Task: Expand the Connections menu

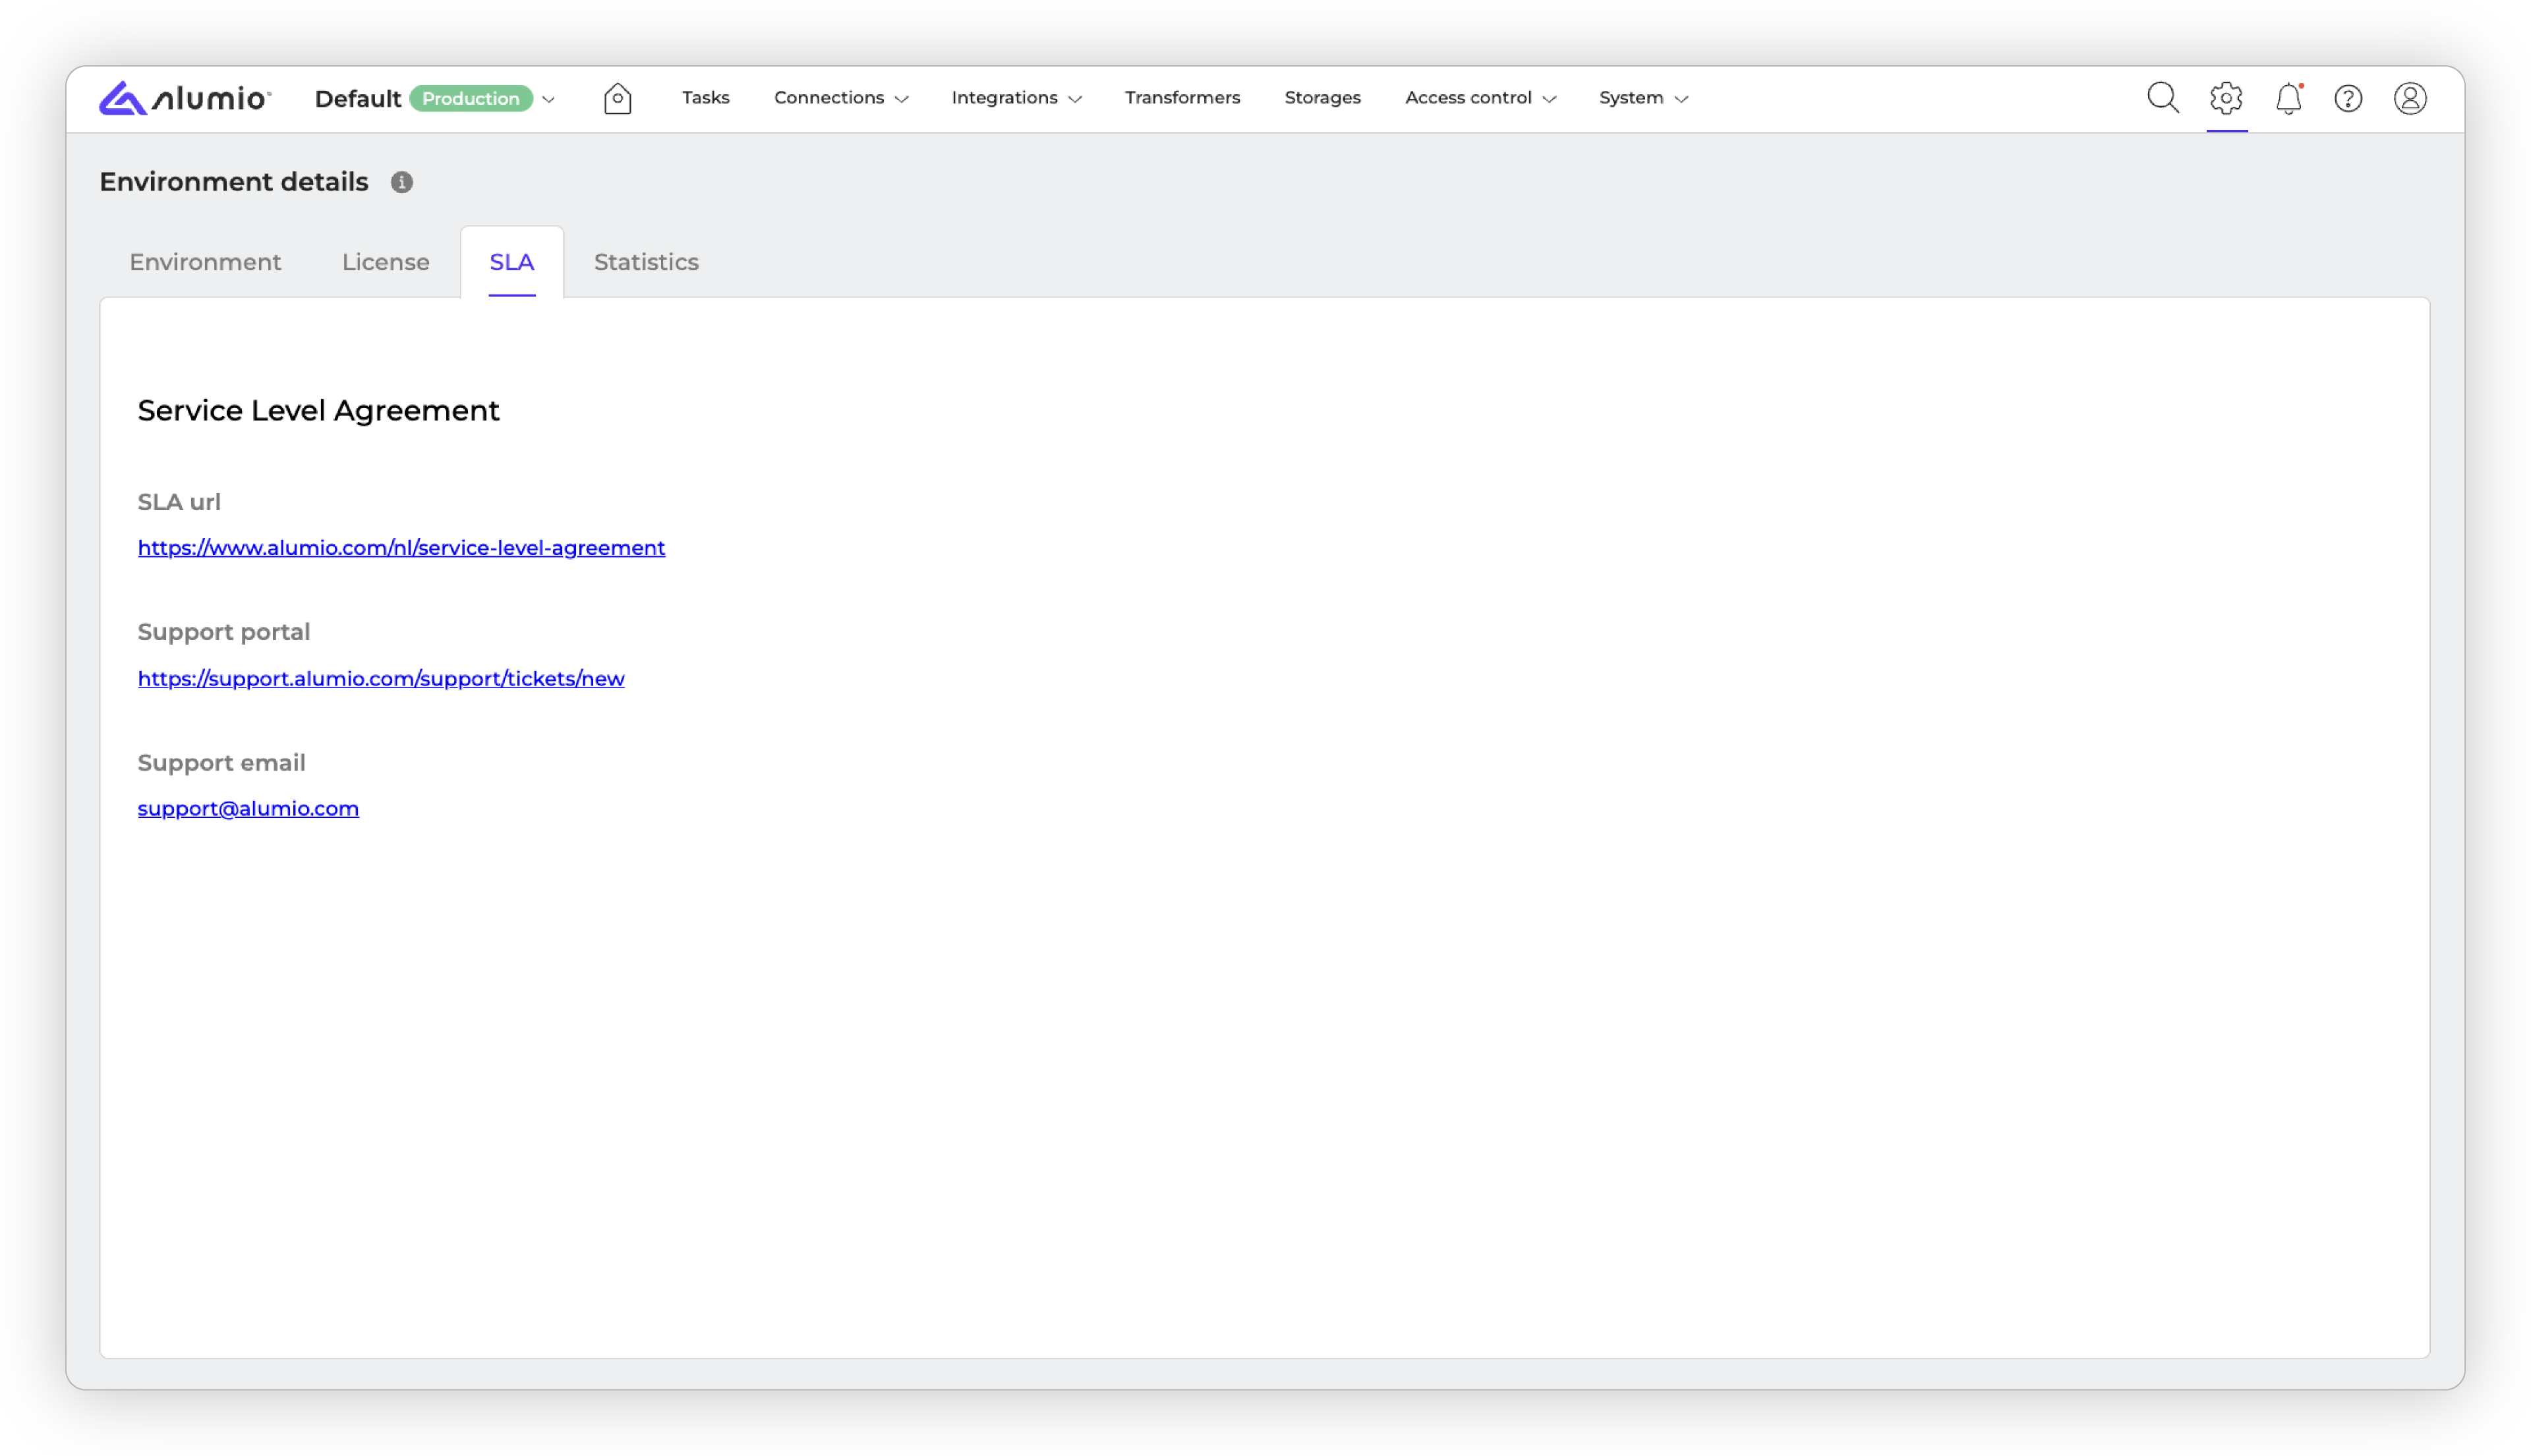Action: (x=840, y=98)
